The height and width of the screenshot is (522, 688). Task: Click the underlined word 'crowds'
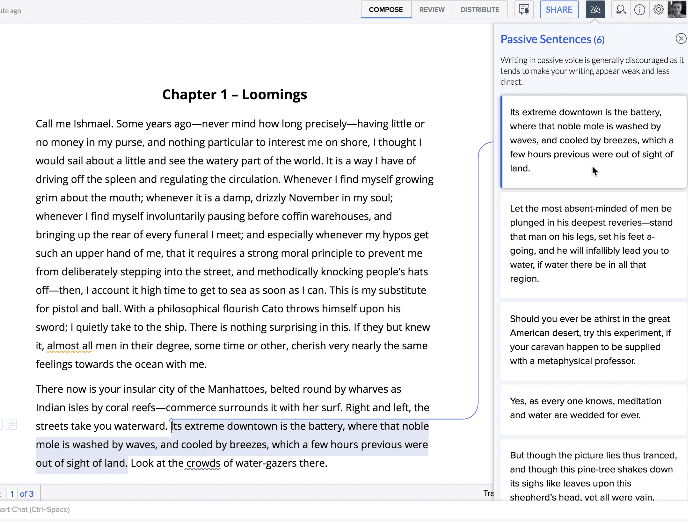(x=203, y=463)
